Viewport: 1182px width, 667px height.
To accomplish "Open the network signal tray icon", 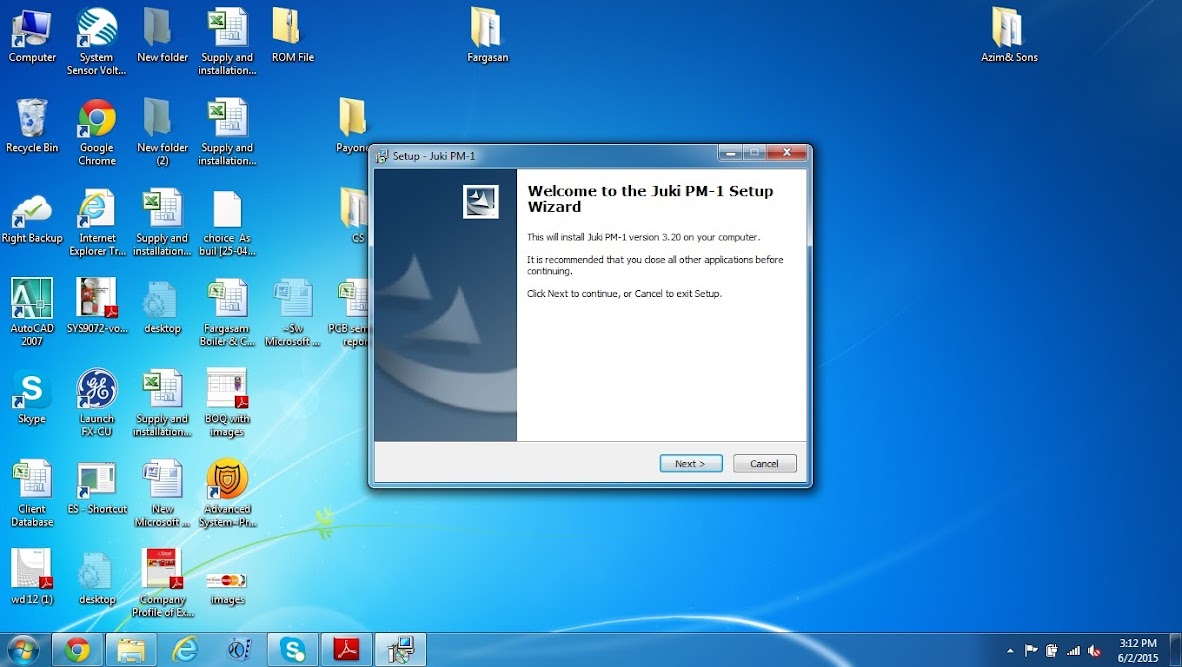I will (1073, 650).
